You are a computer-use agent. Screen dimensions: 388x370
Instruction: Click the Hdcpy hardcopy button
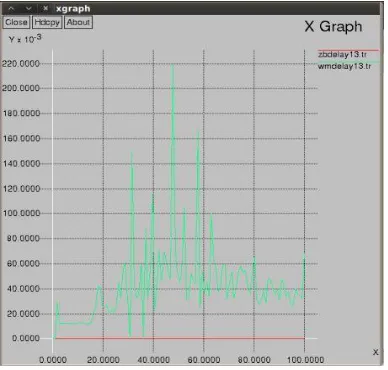pyautogui.click(x=47, y=22)
